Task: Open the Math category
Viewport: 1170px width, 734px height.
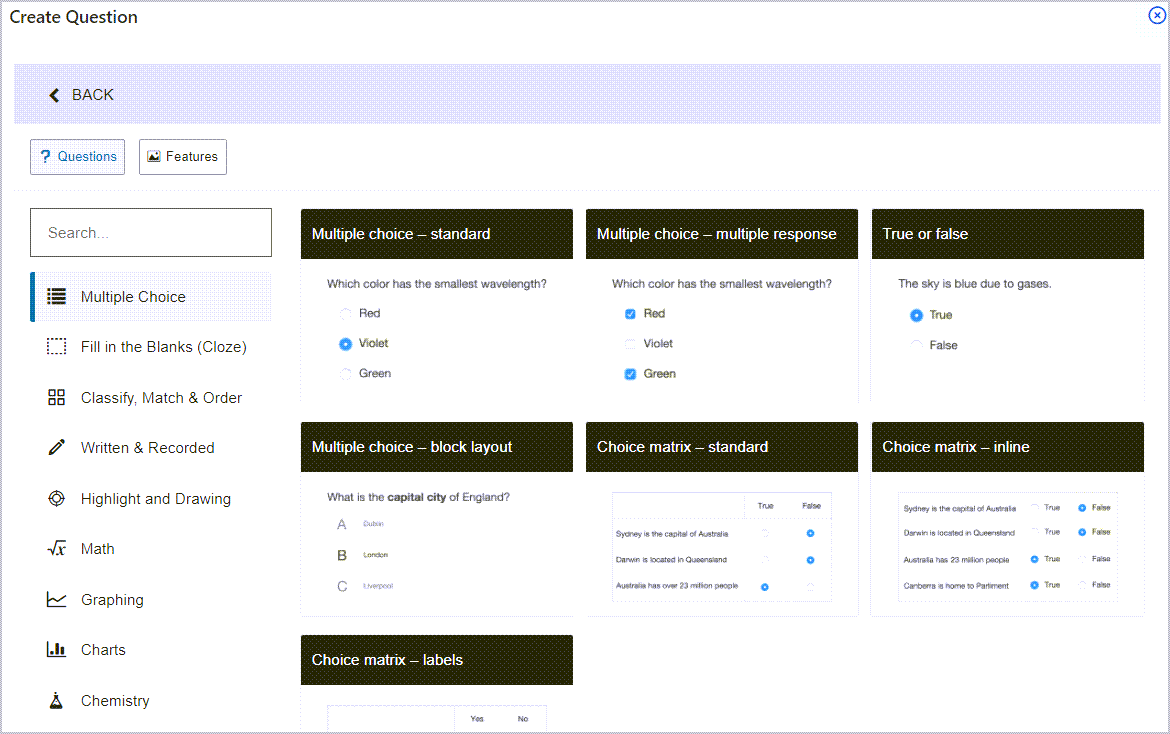Action: click(151, 549)
